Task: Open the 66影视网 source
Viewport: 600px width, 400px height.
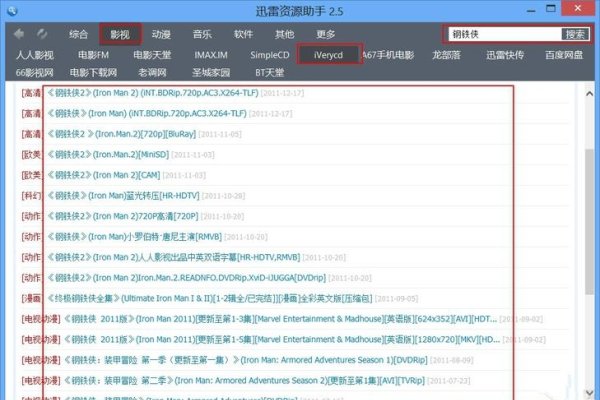Action: (x=35, y=72)
